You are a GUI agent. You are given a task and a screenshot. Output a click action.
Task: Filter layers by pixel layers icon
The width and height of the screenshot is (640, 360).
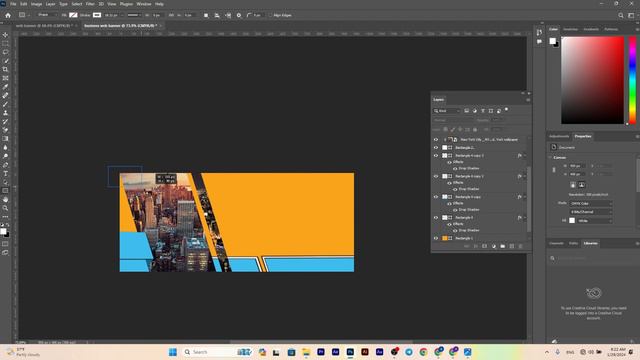[467, 111]
